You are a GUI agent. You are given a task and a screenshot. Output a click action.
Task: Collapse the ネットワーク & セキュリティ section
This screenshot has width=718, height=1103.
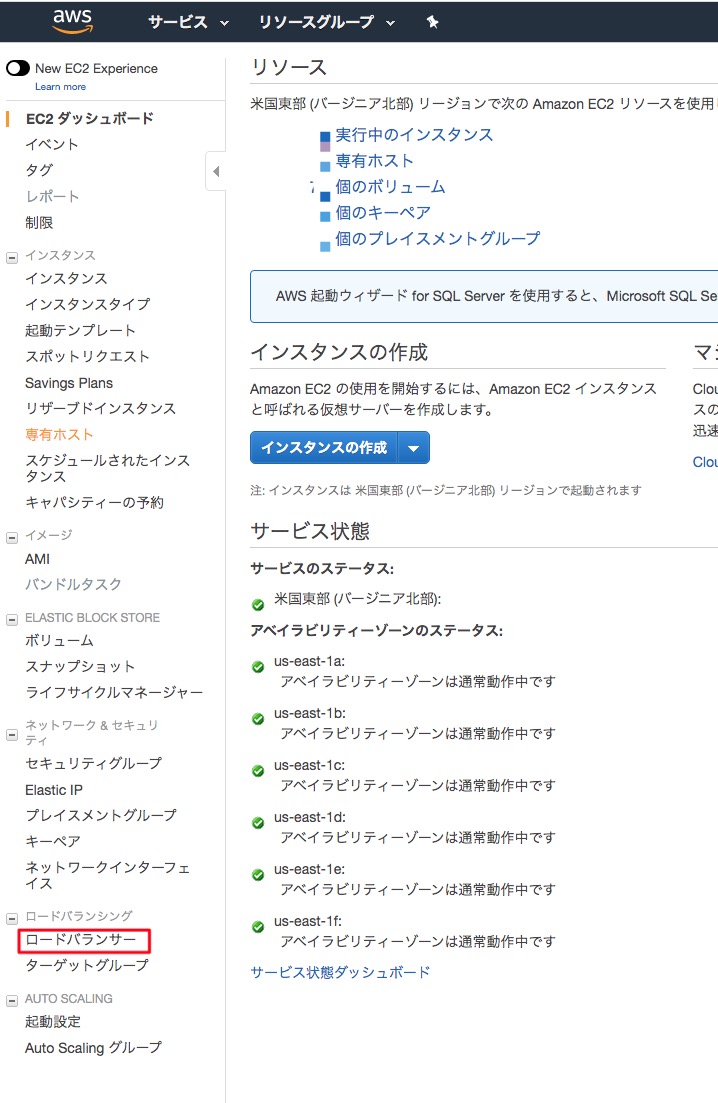(x=11, y=735)
